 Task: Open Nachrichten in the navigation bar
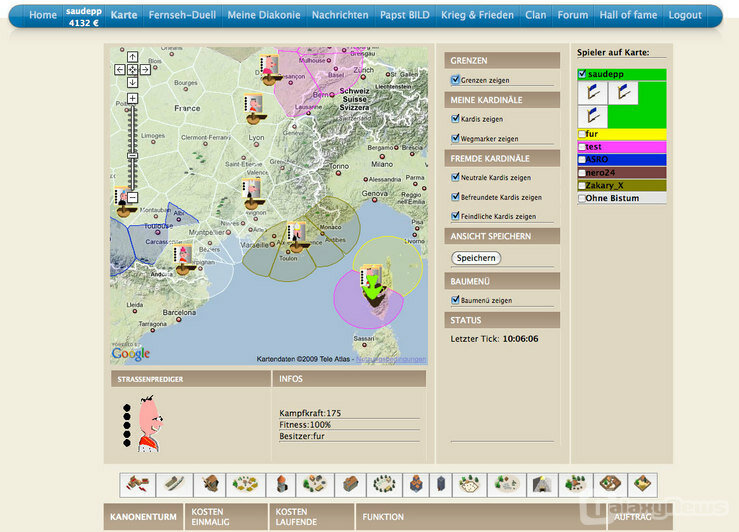tap(340, 15)
